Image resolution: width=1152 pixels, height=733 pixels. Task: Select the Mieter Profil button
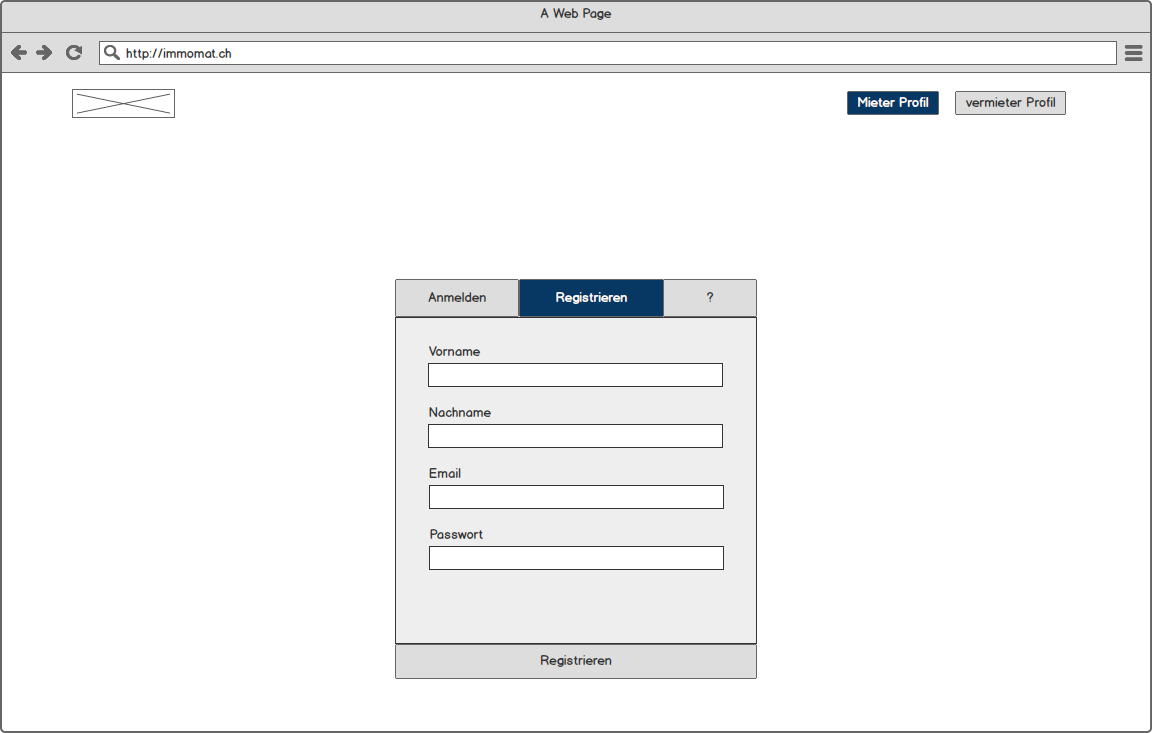pyautogui.click(x=892, y=103)
